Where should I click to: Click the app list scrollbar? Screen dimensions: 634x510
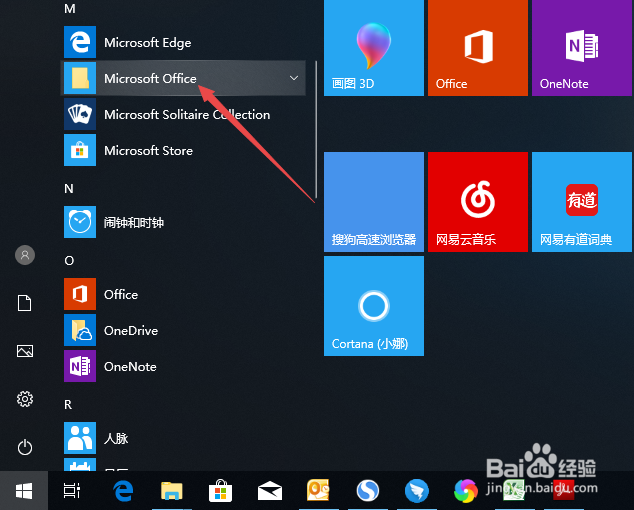pos(315,130)
